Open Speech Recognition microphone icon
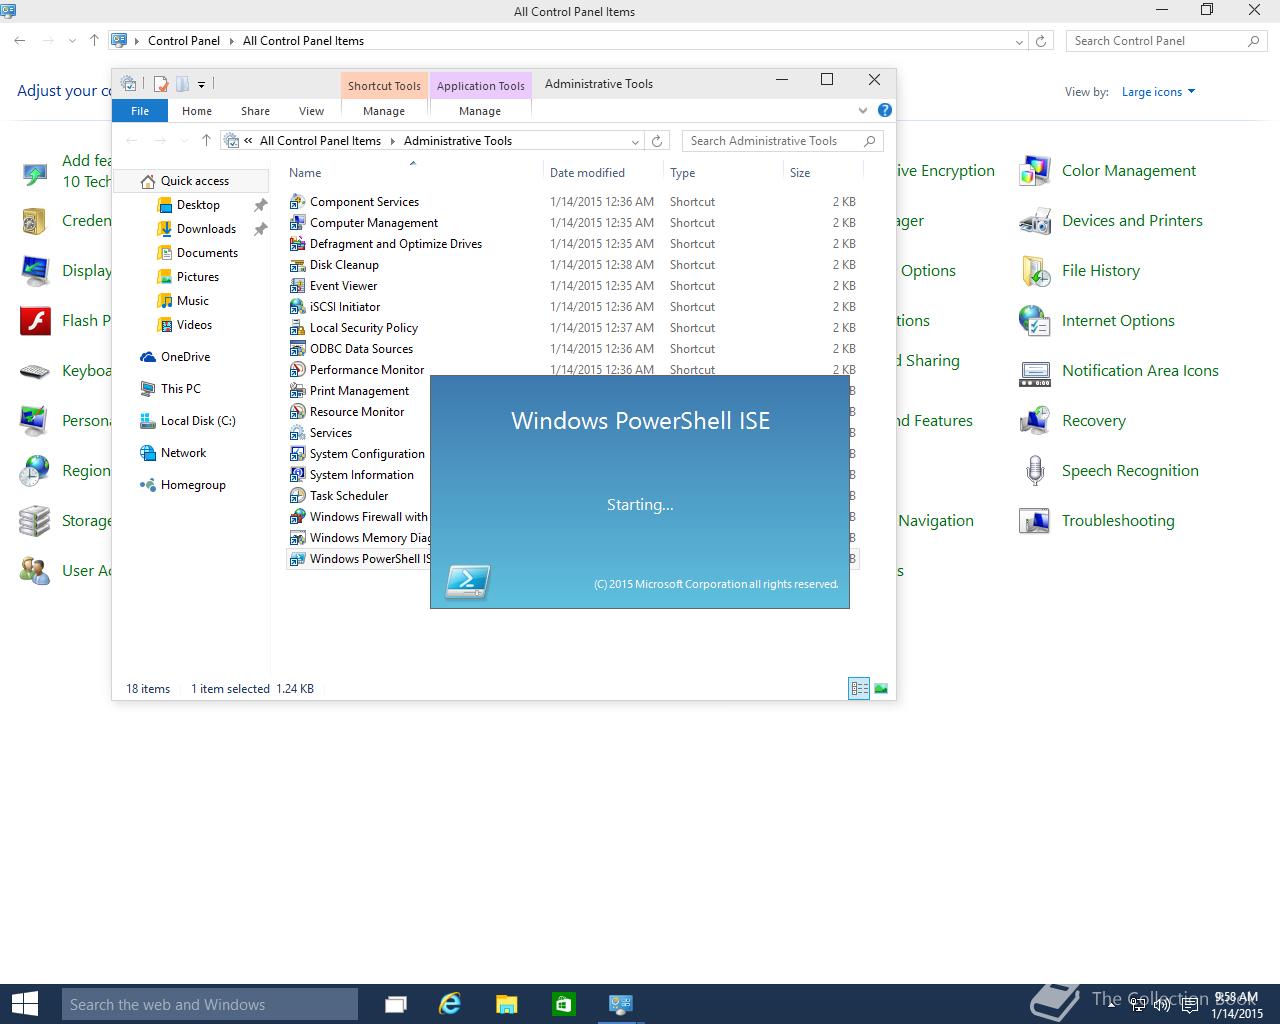1280x1024 pixels. click(1035, 471)
